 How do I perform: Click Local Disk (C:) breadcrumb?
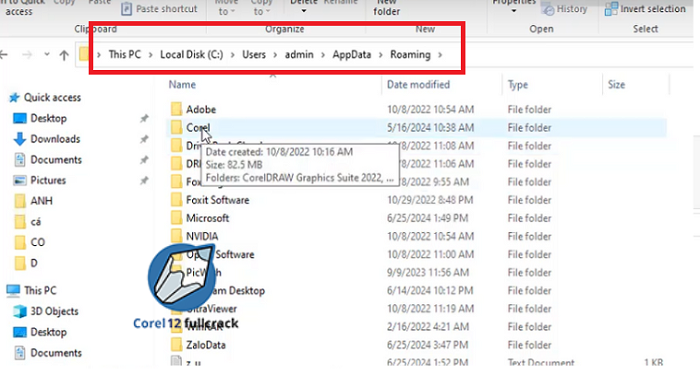192,54
